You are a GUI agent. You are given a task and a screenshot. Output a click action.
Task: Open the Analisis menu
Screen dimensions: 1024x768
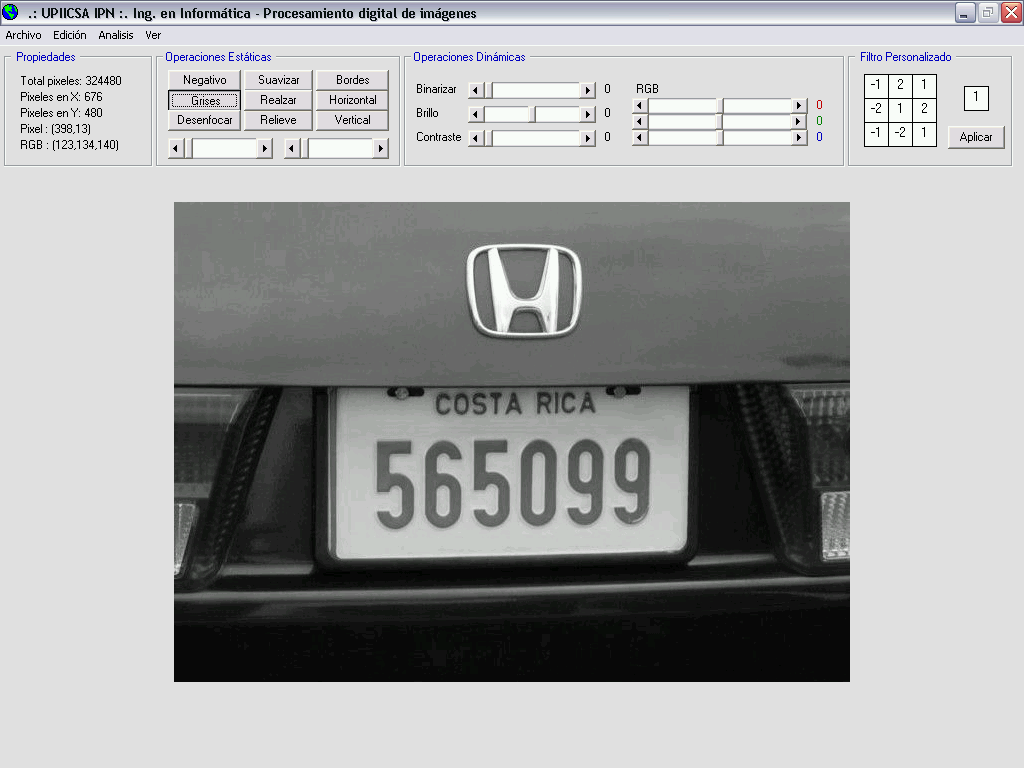(116, 35)
